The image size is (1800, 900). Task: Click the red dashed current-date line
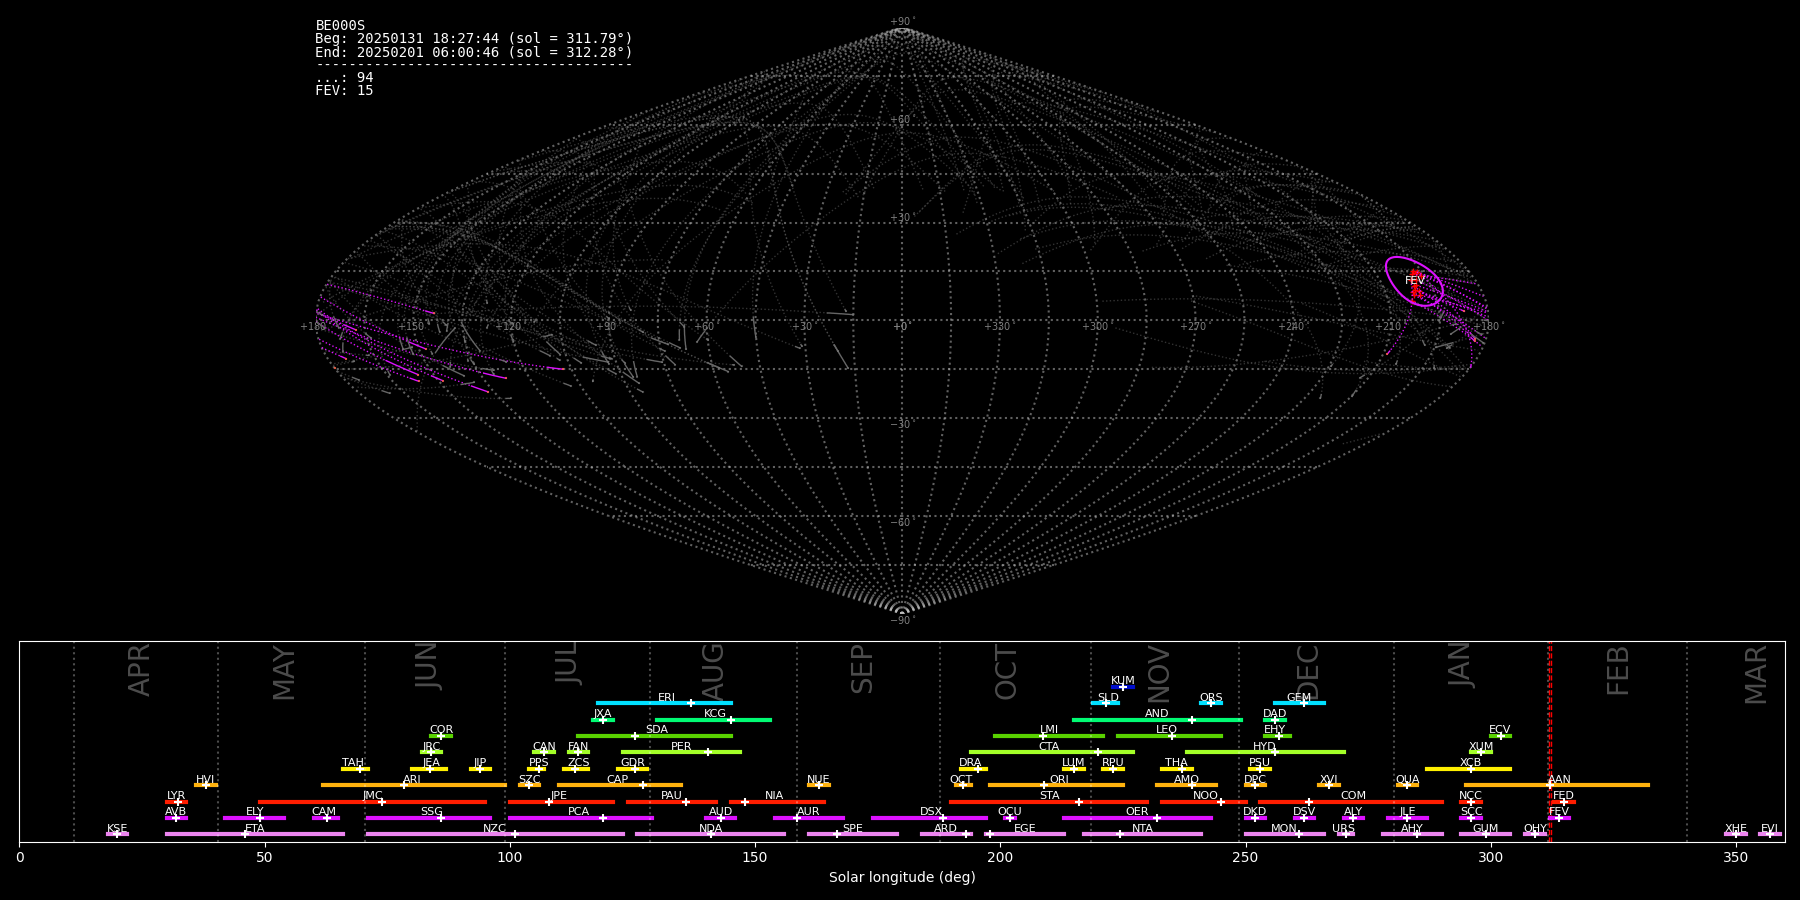1549,741
